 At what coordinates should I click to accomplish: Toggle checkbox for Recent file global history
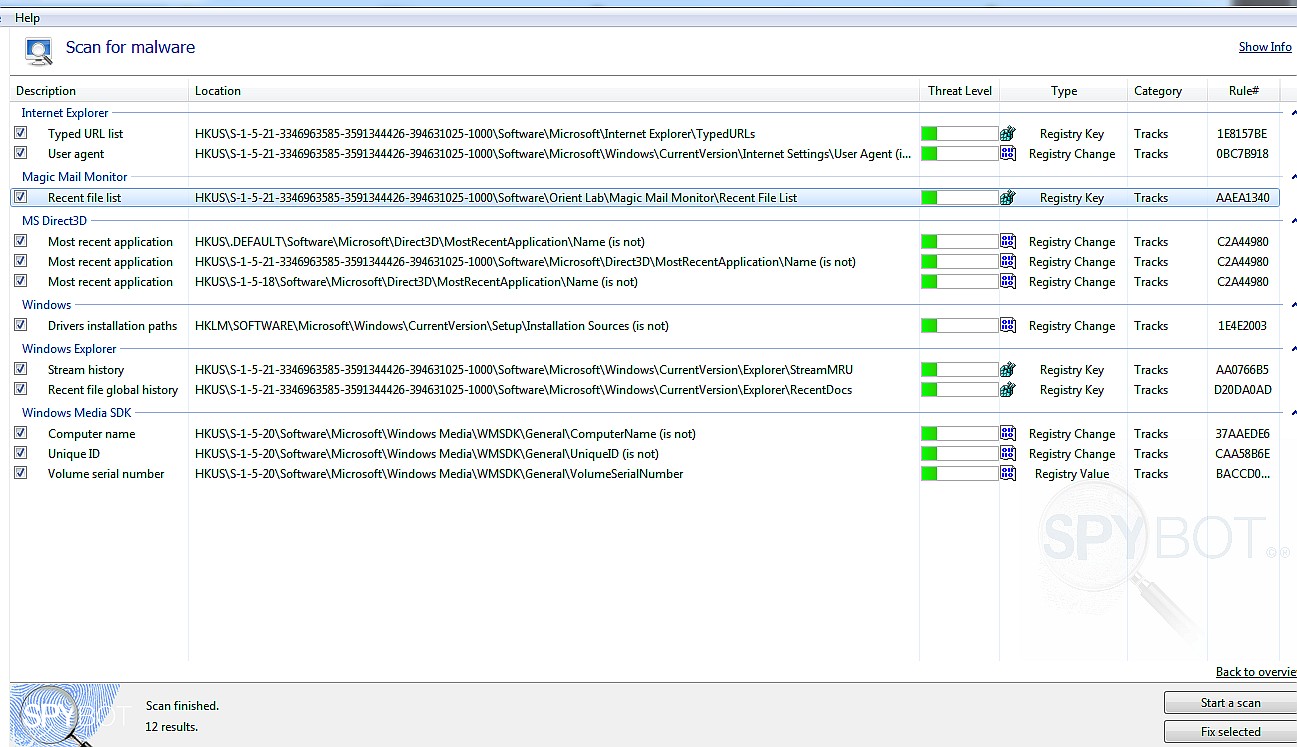click(x=21, y=389)
